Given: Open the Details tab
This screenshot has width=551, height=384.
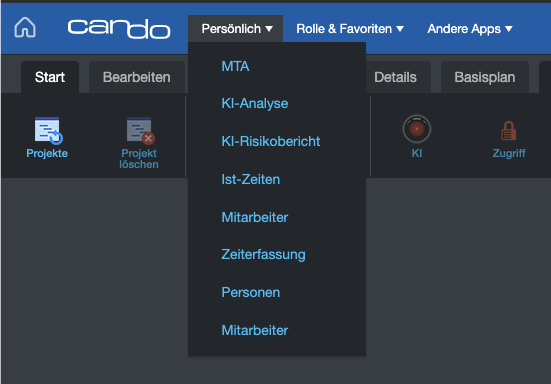Looking at the screenshot, I should tap(395, 77).
